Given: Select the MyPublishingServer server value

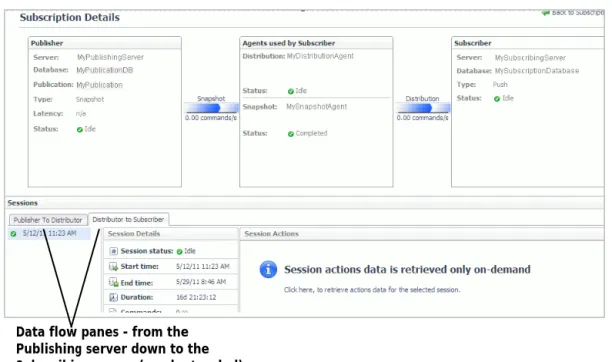Looking at the screenshot, I should 110,57.
